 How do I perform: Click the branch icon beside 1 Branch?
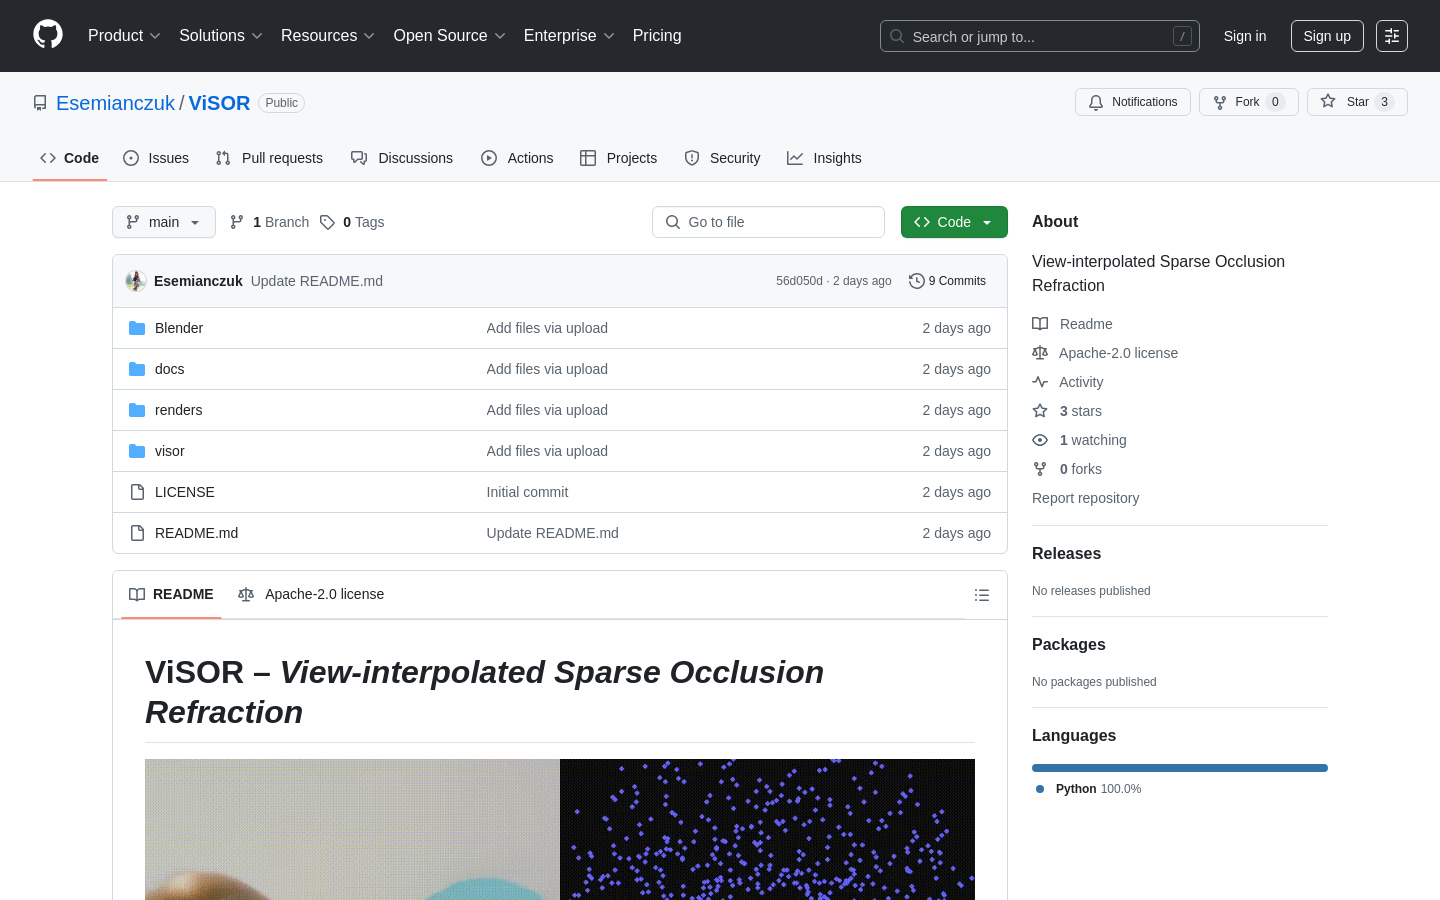point(237,222)
